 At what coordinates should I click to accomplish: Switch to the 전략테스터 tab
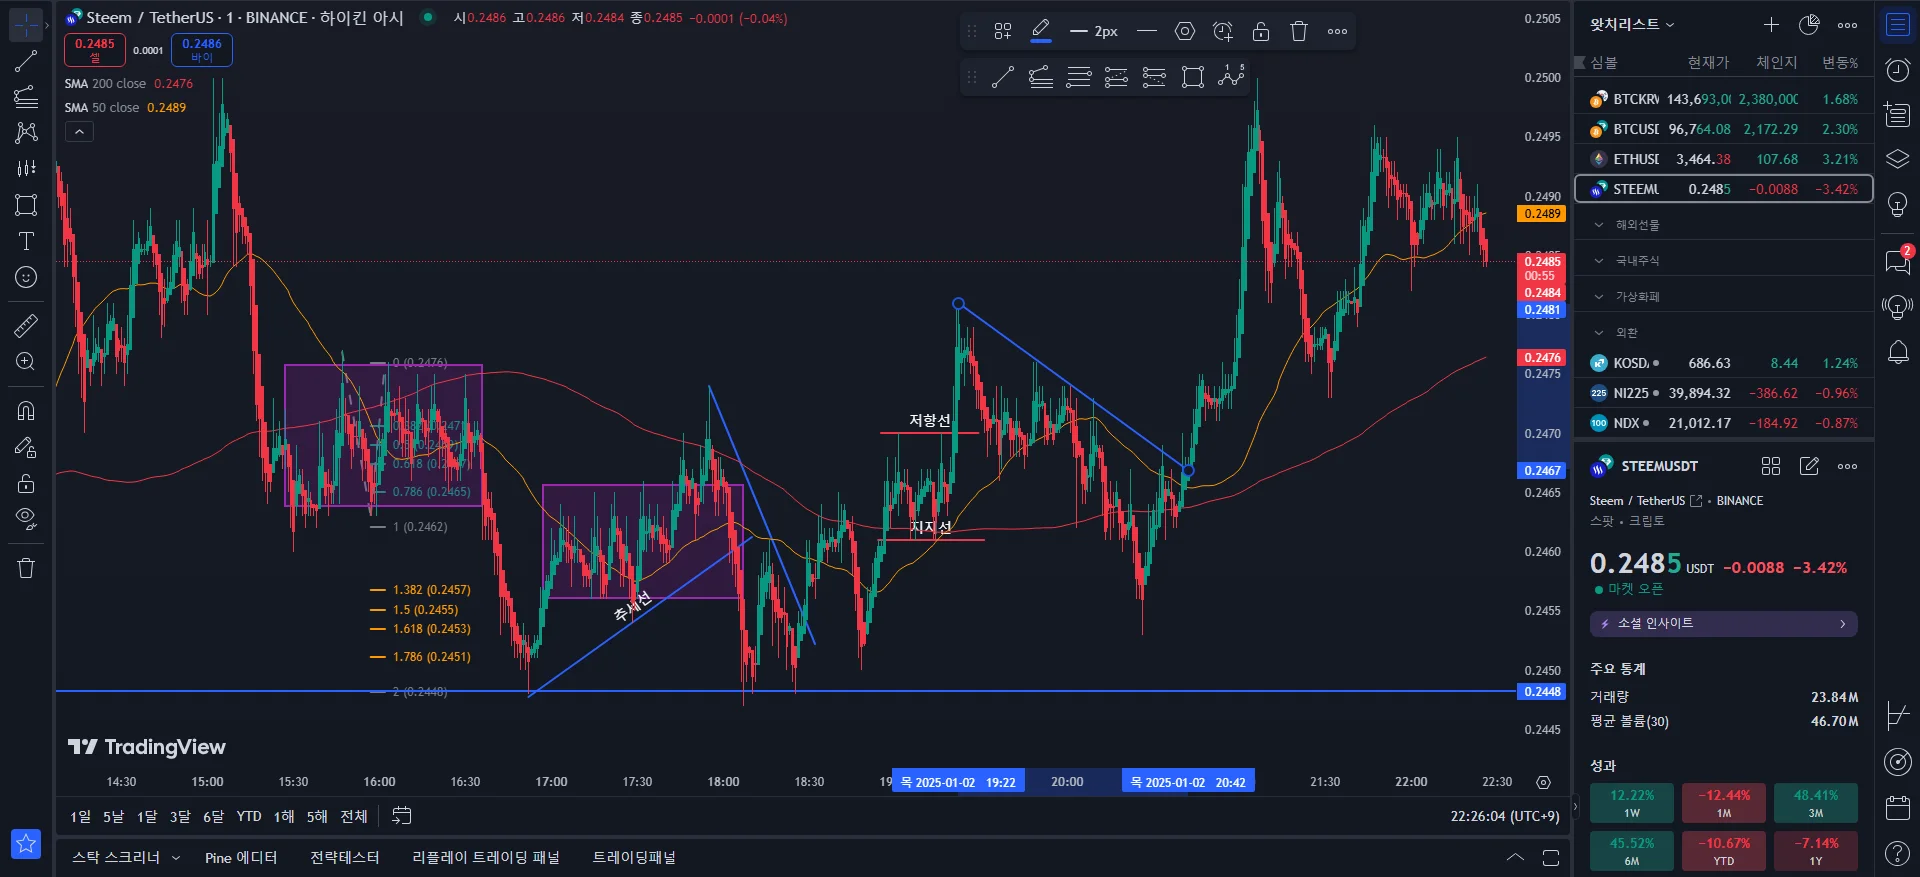(344, 857)
